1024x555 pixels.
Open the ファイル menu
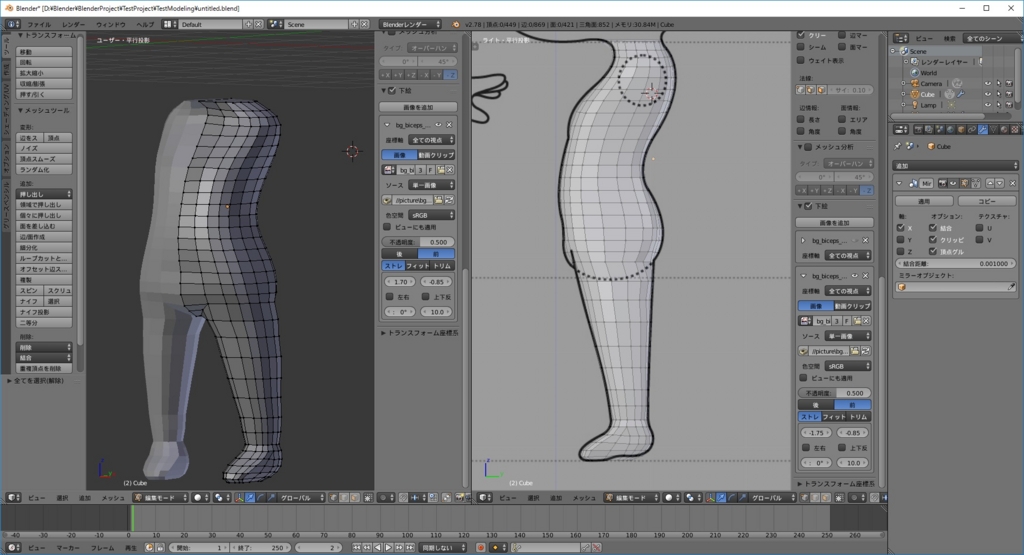pyautogui.click(x=38, y=23)
